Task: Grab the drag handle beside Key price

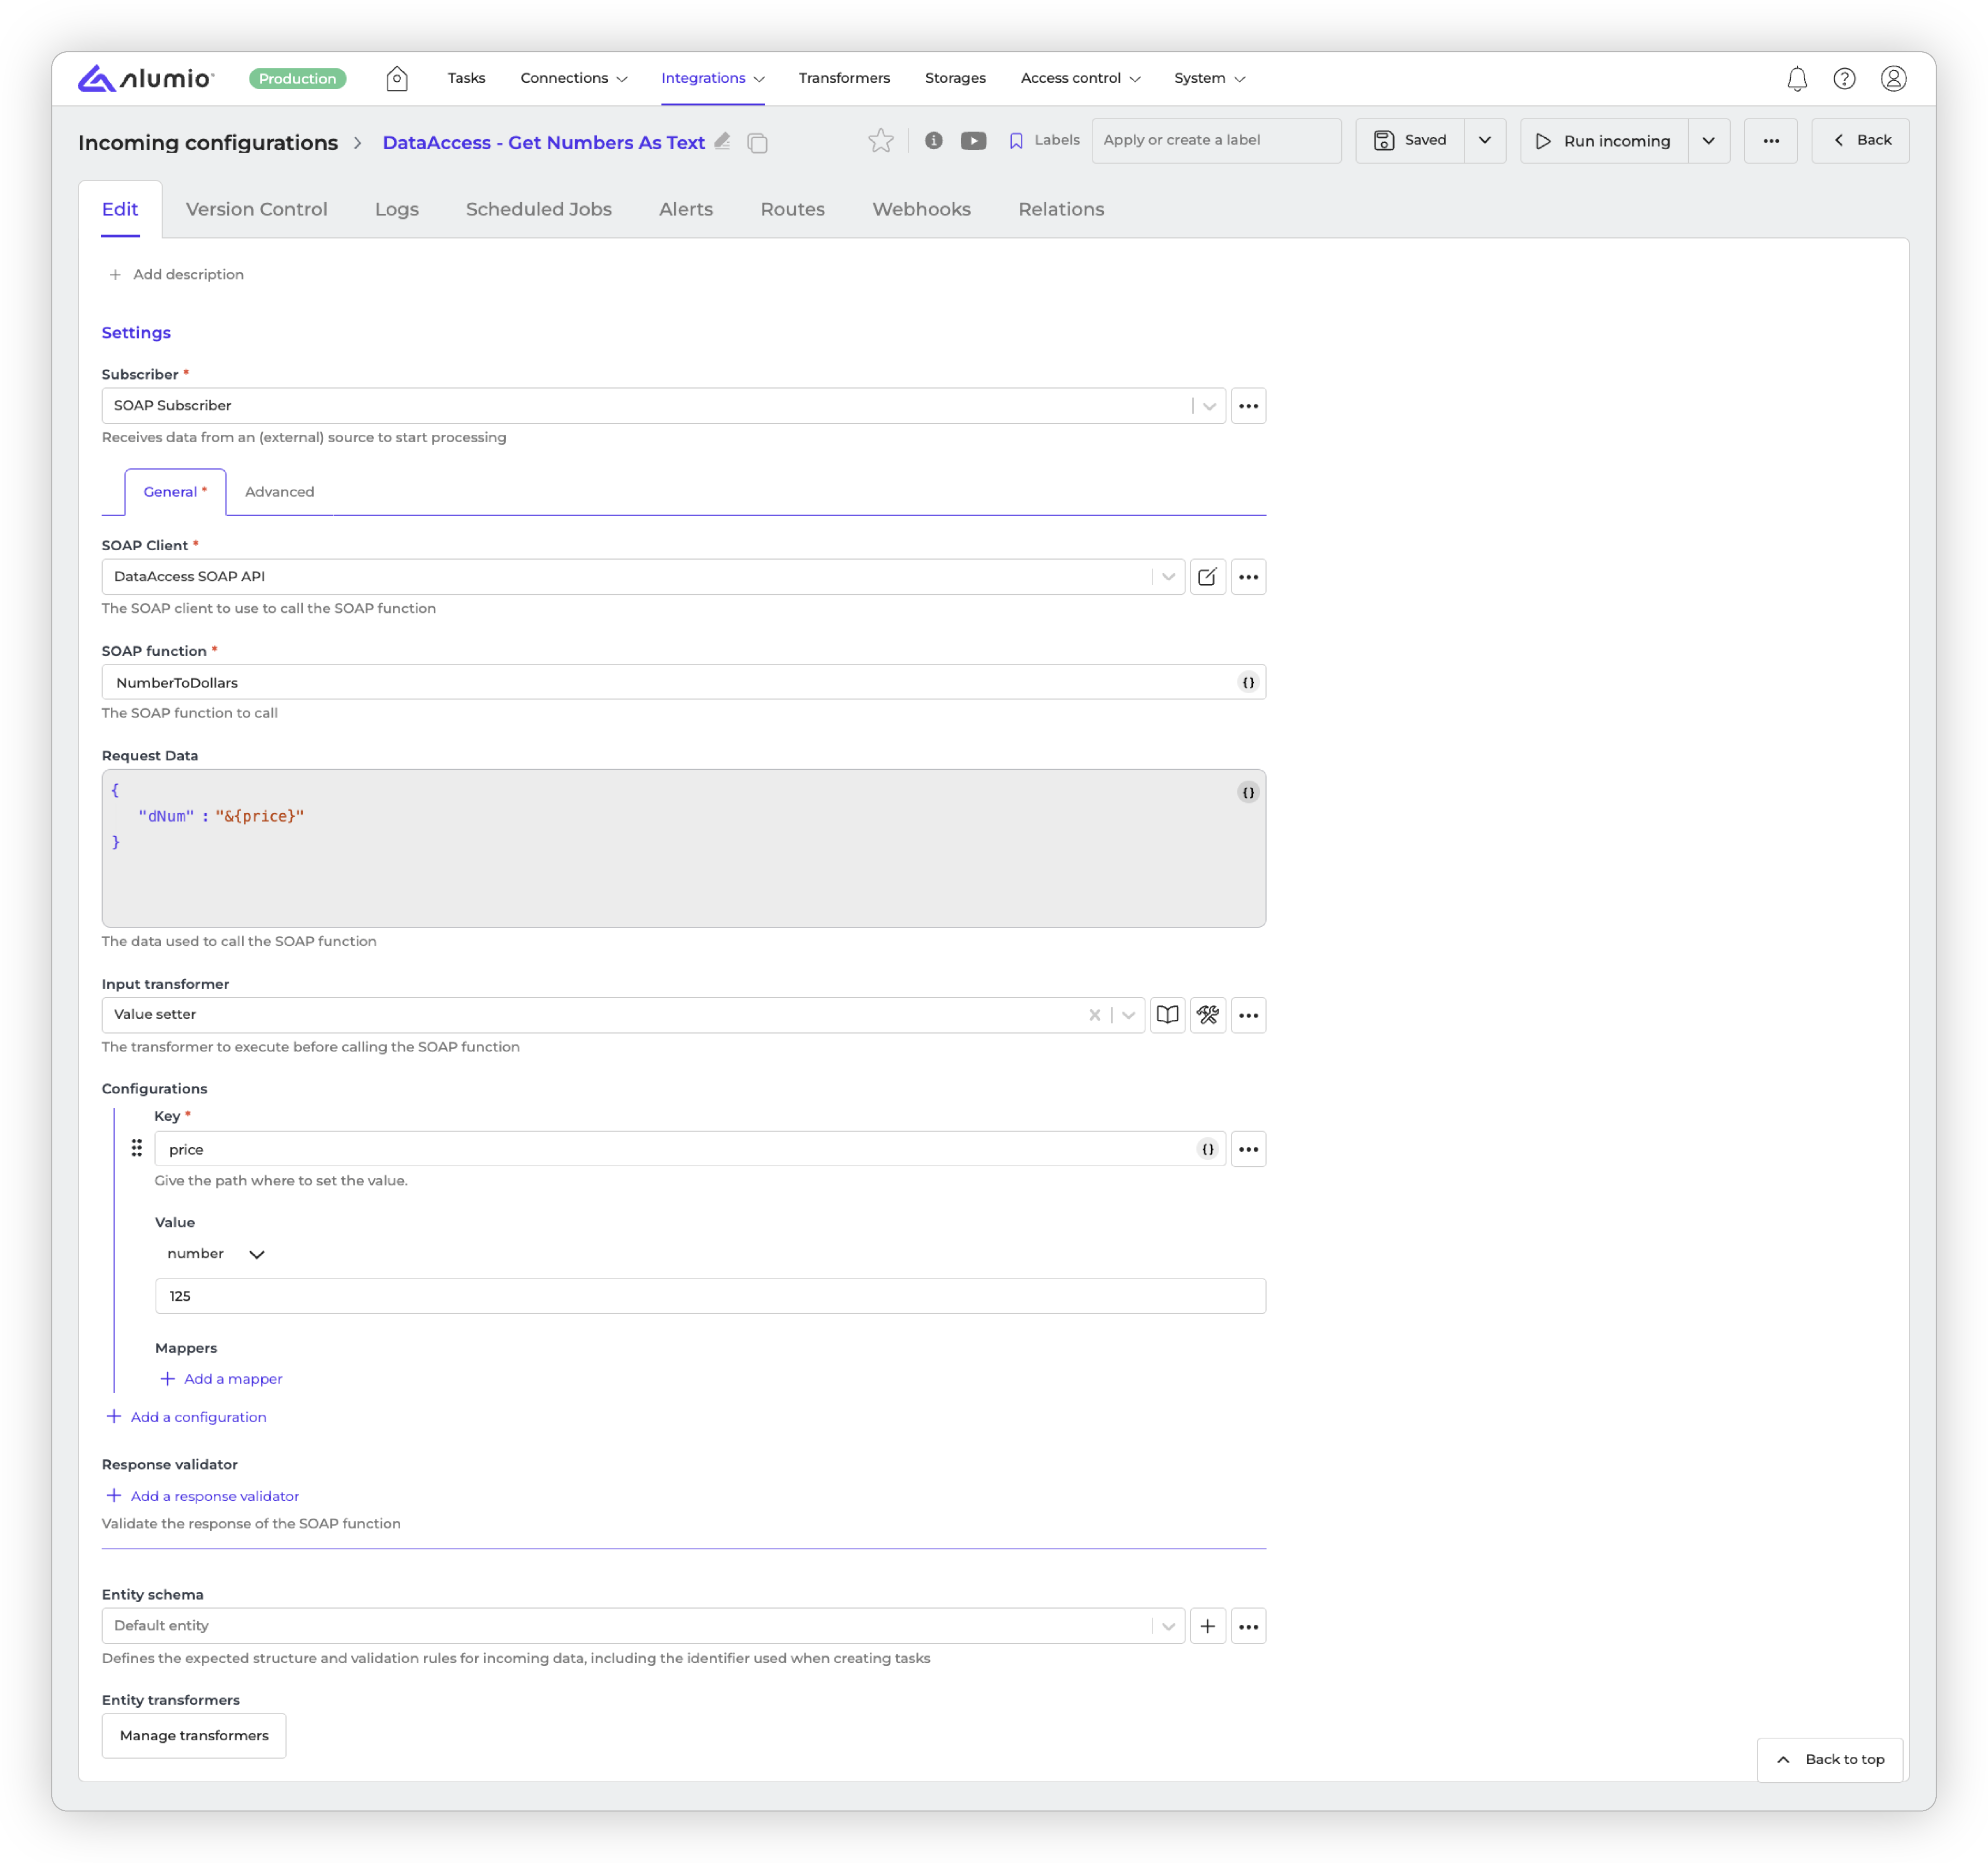Action: 137,1148
